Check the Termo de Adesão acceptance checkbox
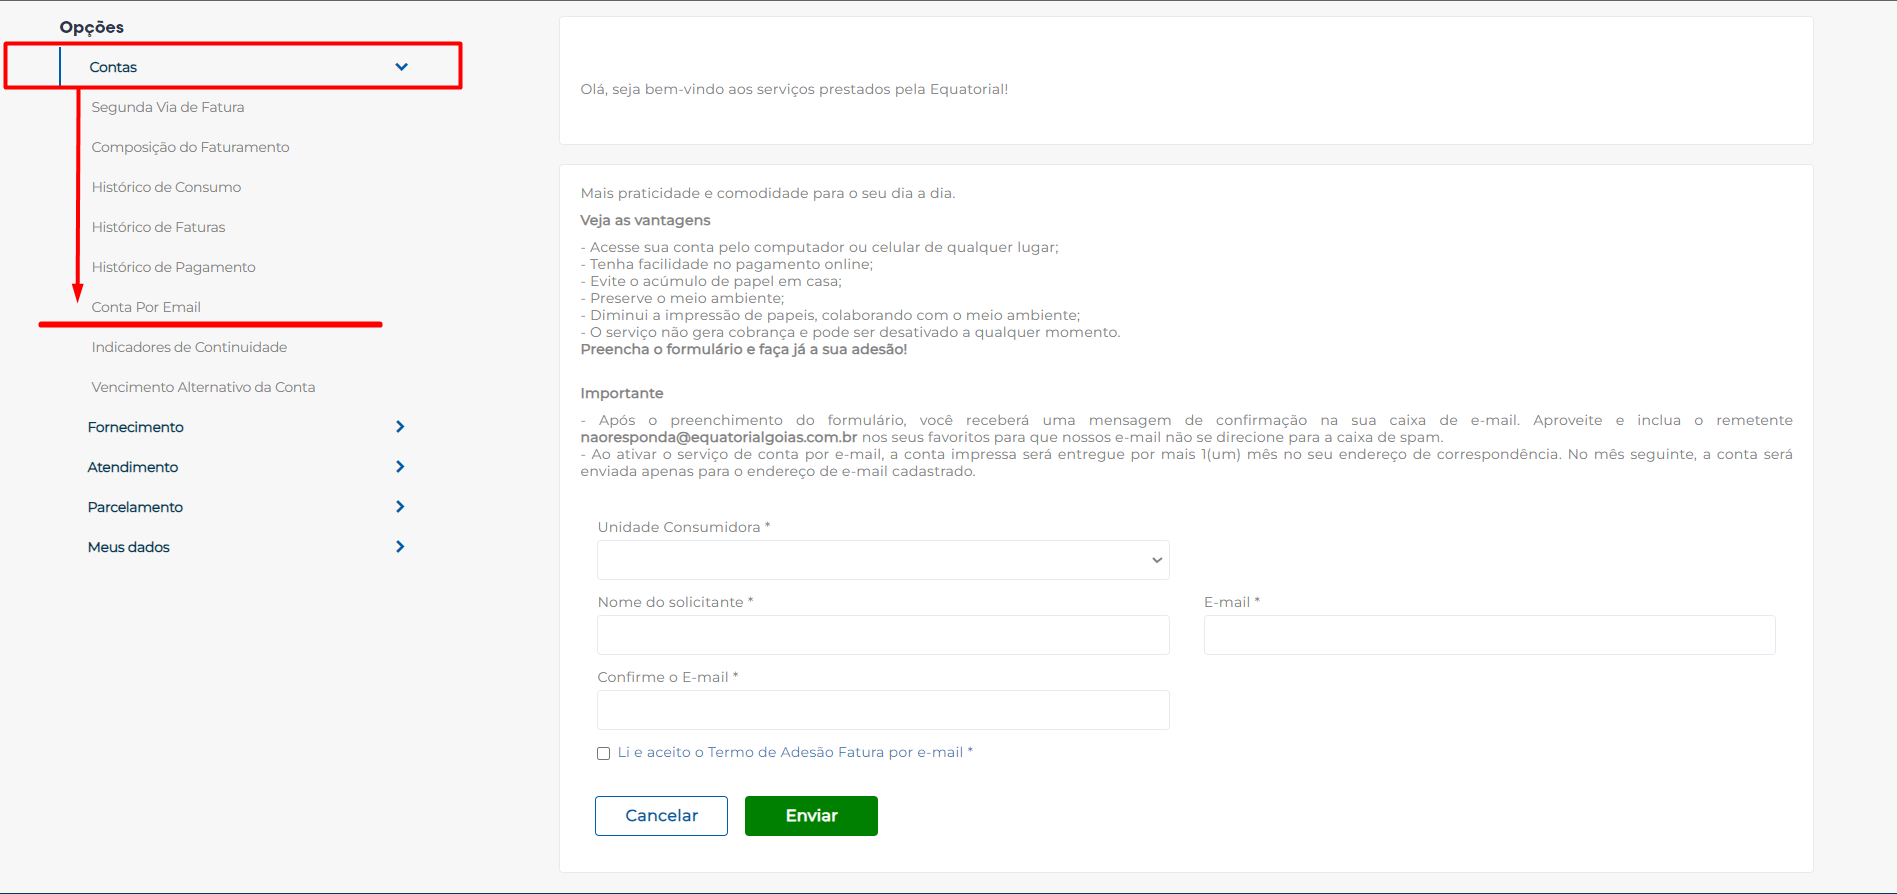1897x894 pixels. click(604, 753)
